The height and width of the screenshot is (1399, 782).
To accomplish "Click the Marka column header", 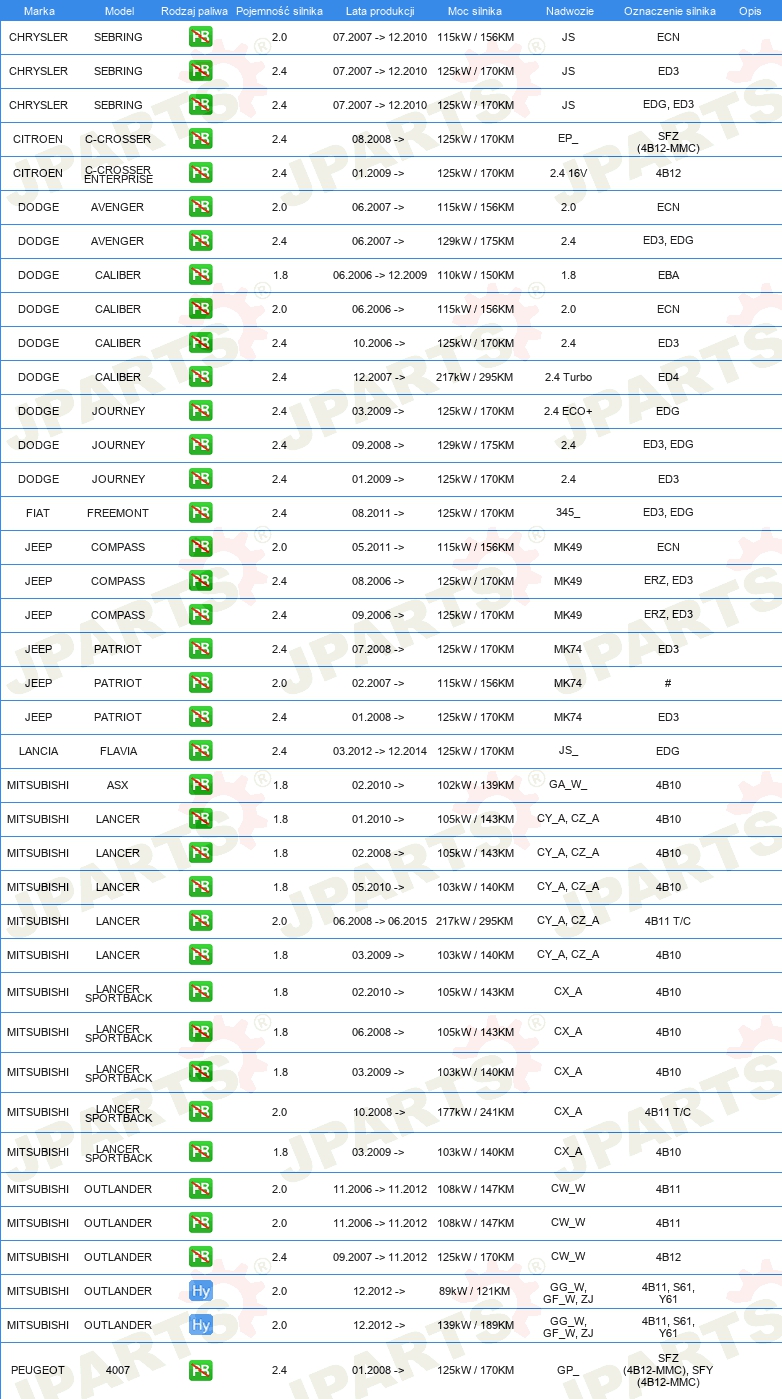I will click(39, 10).
